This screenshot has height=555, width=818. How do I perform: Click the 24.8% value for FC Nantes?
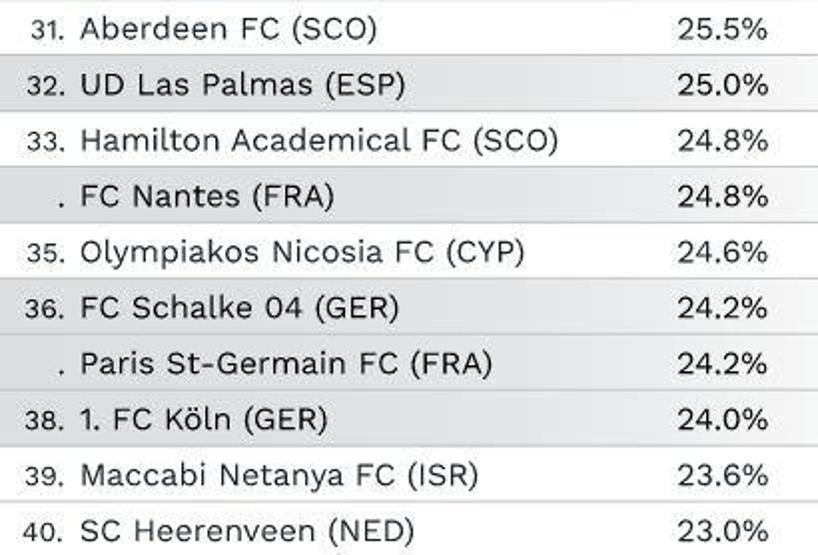(x=723, y=196)
